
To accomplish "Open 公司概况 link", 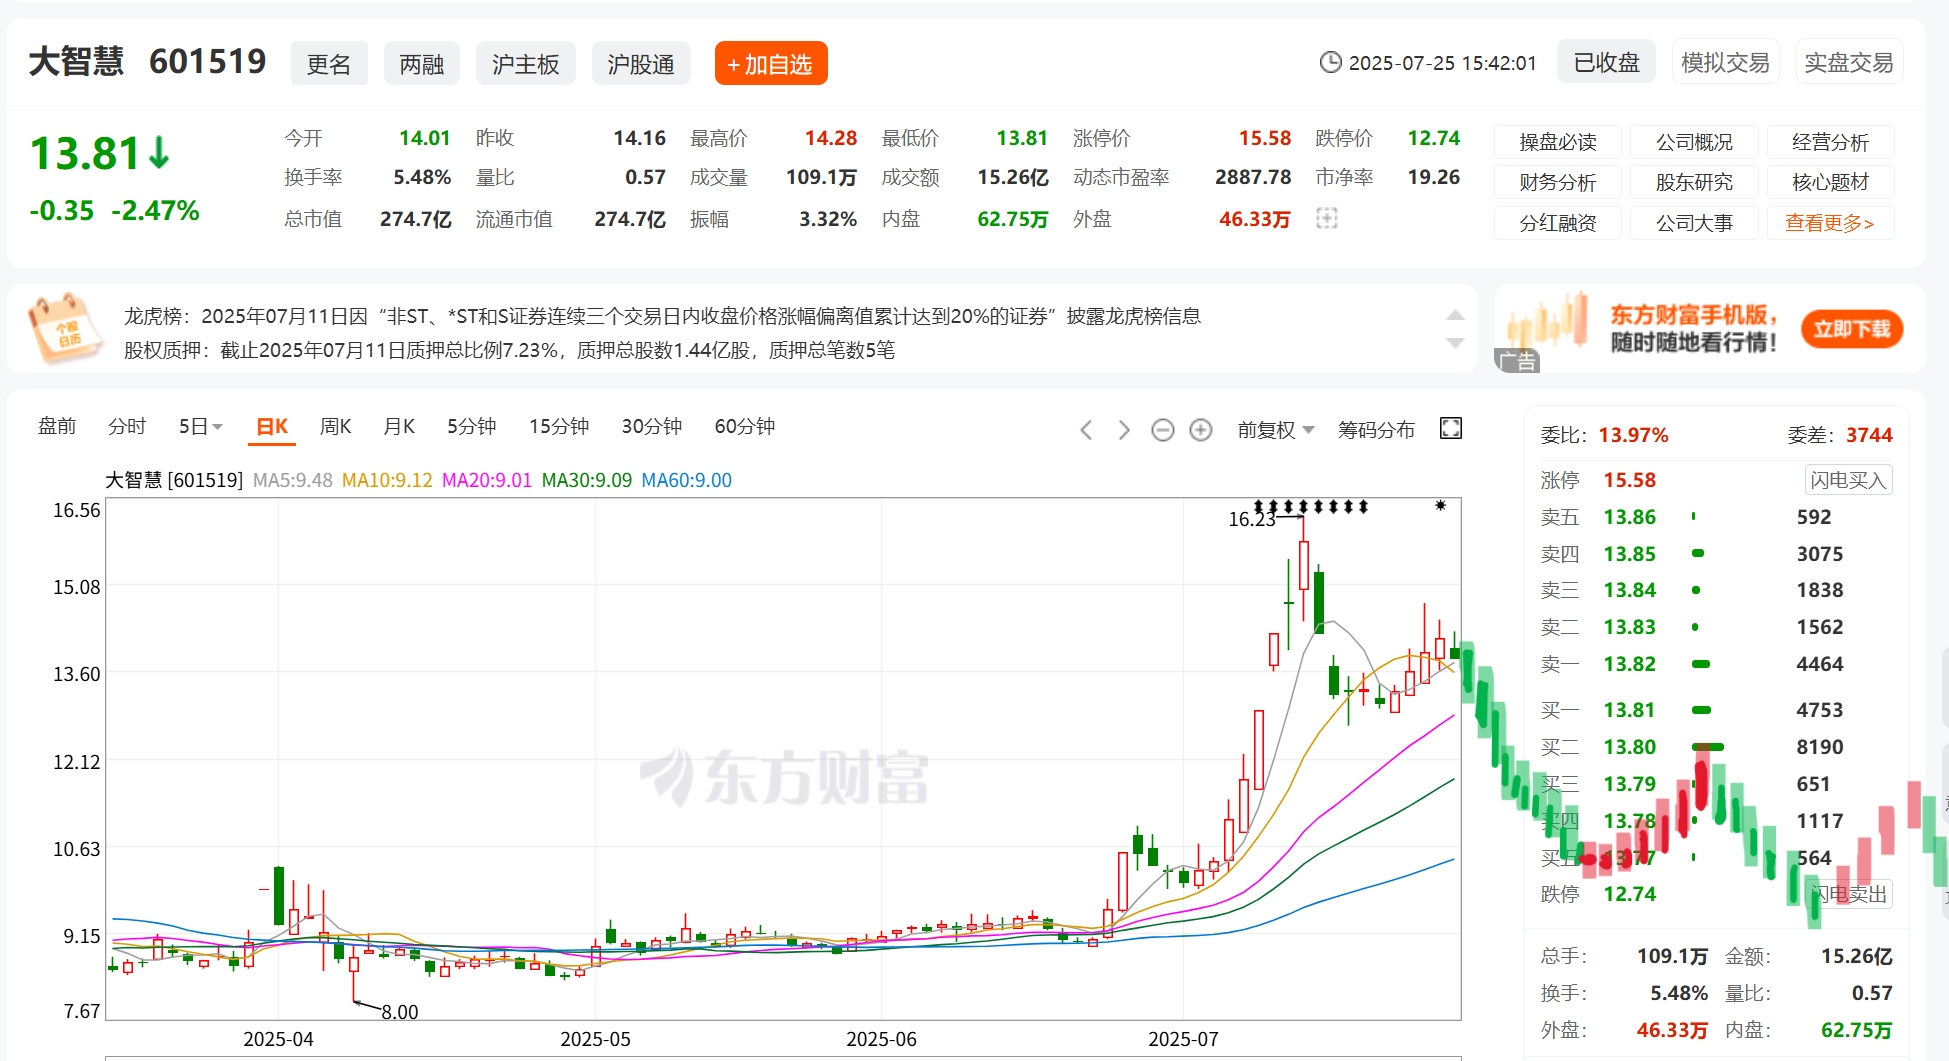I will 1694,142.
